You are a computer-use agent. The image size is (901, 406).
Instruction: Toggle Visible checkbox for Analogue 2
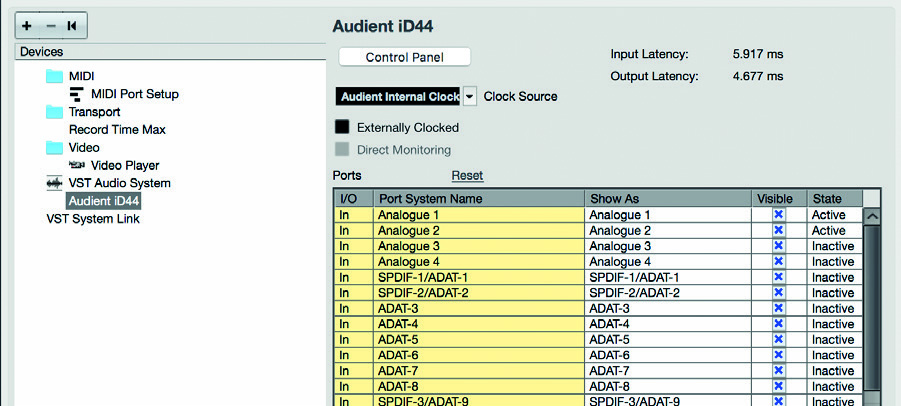[779, 230]
